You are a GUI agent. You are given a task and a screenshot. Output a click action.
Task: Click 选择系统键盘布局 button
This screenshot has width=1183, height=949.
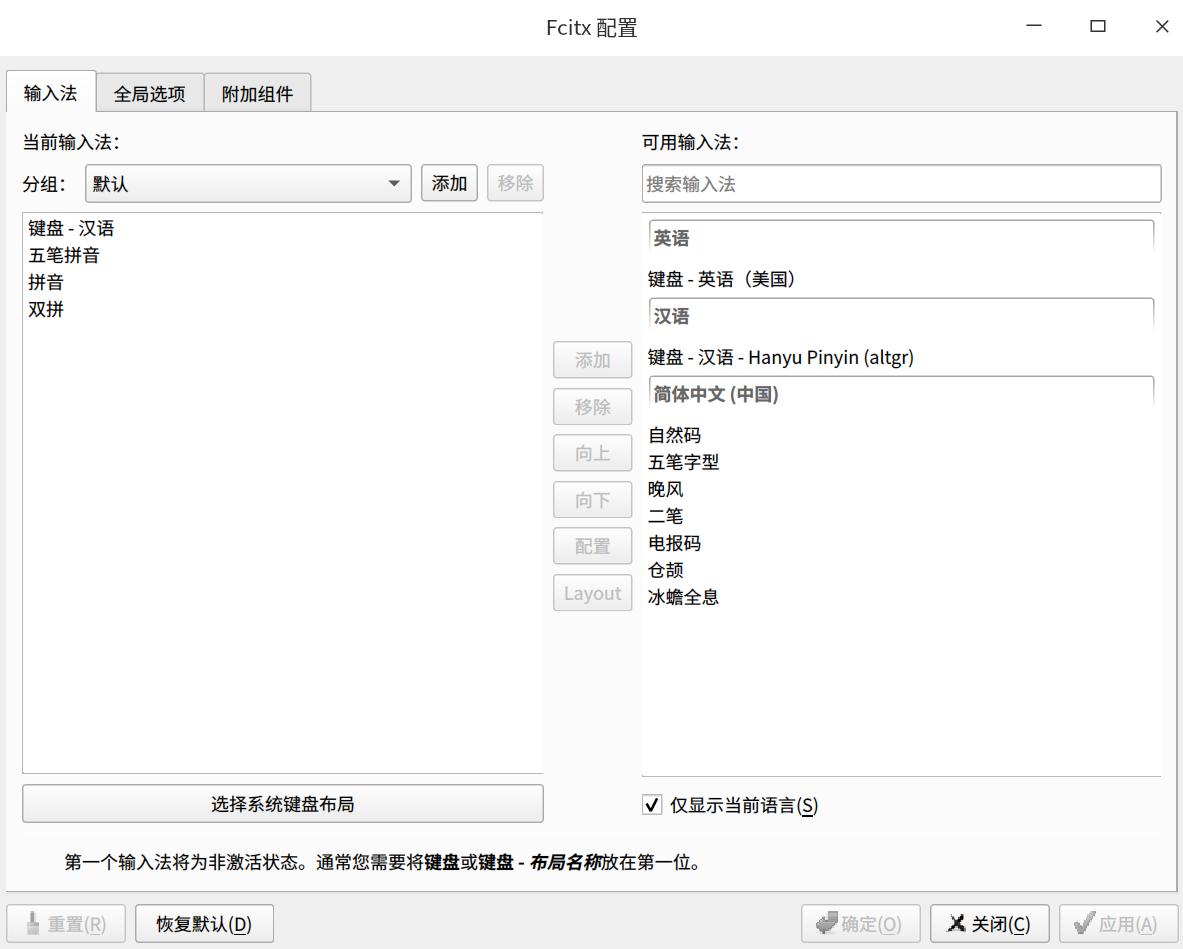pos(282,803)
